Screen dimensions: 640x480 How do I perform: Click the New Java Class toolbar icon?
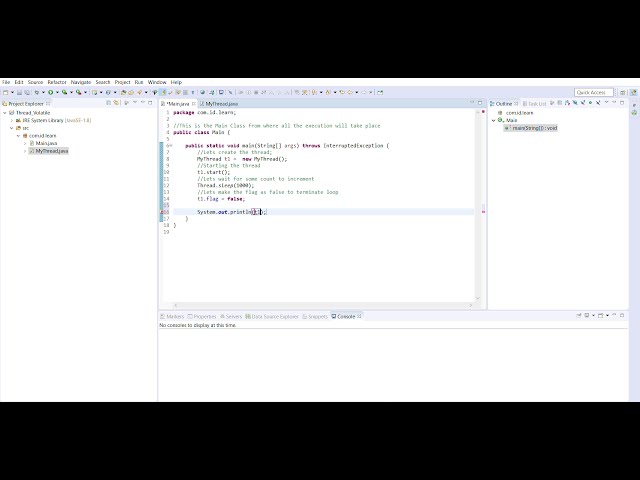point(108,92)
